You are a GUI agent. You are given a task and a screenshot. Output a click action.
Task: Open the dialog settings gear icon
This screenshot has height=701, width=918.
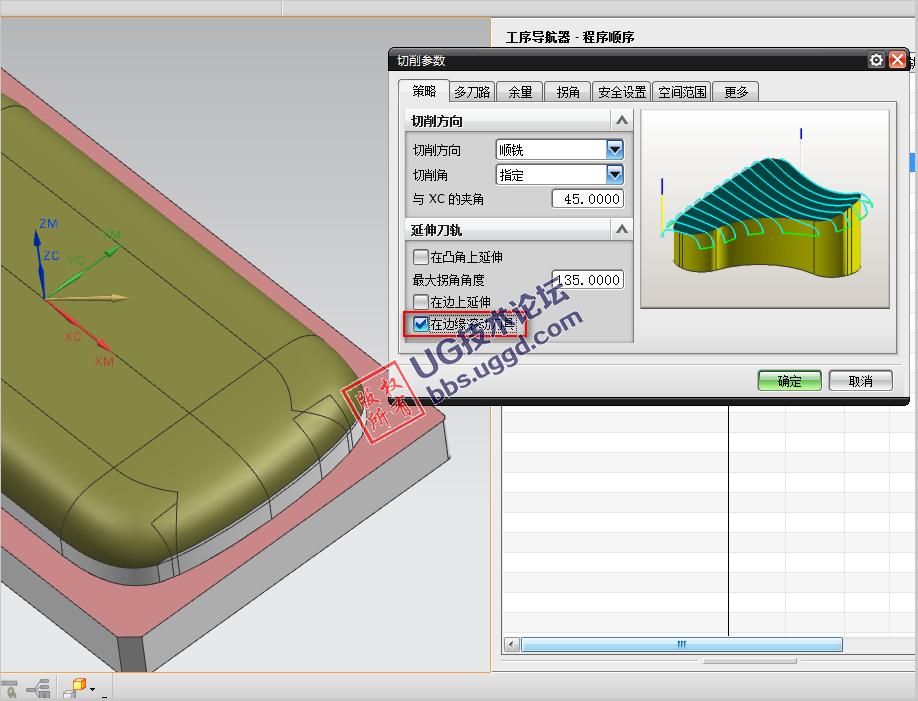876,60
